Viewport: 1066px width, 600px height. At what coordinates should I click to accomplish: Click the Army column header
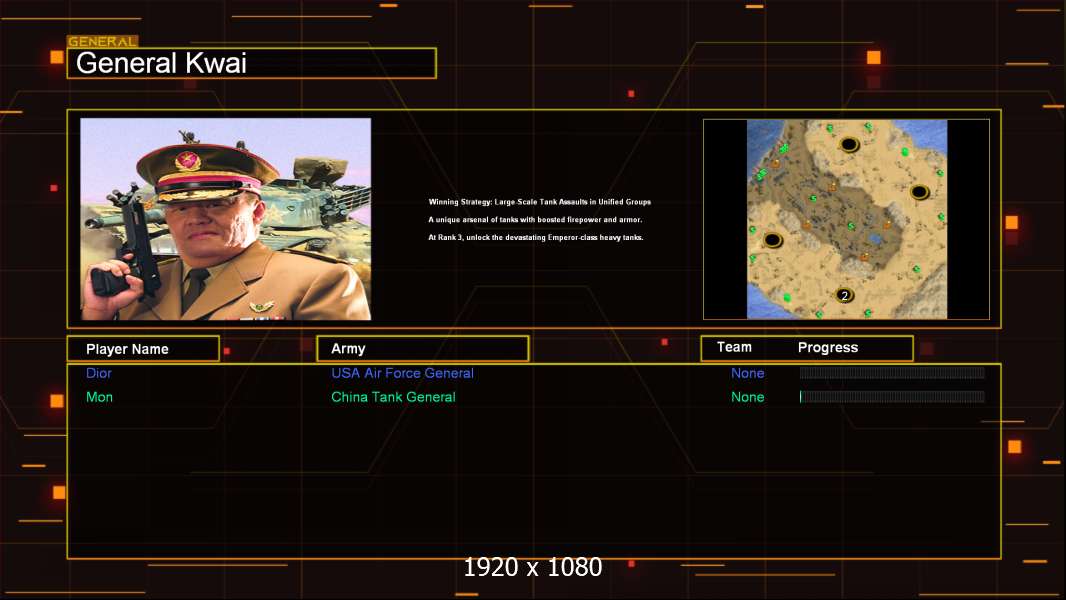tap(422, 349)
